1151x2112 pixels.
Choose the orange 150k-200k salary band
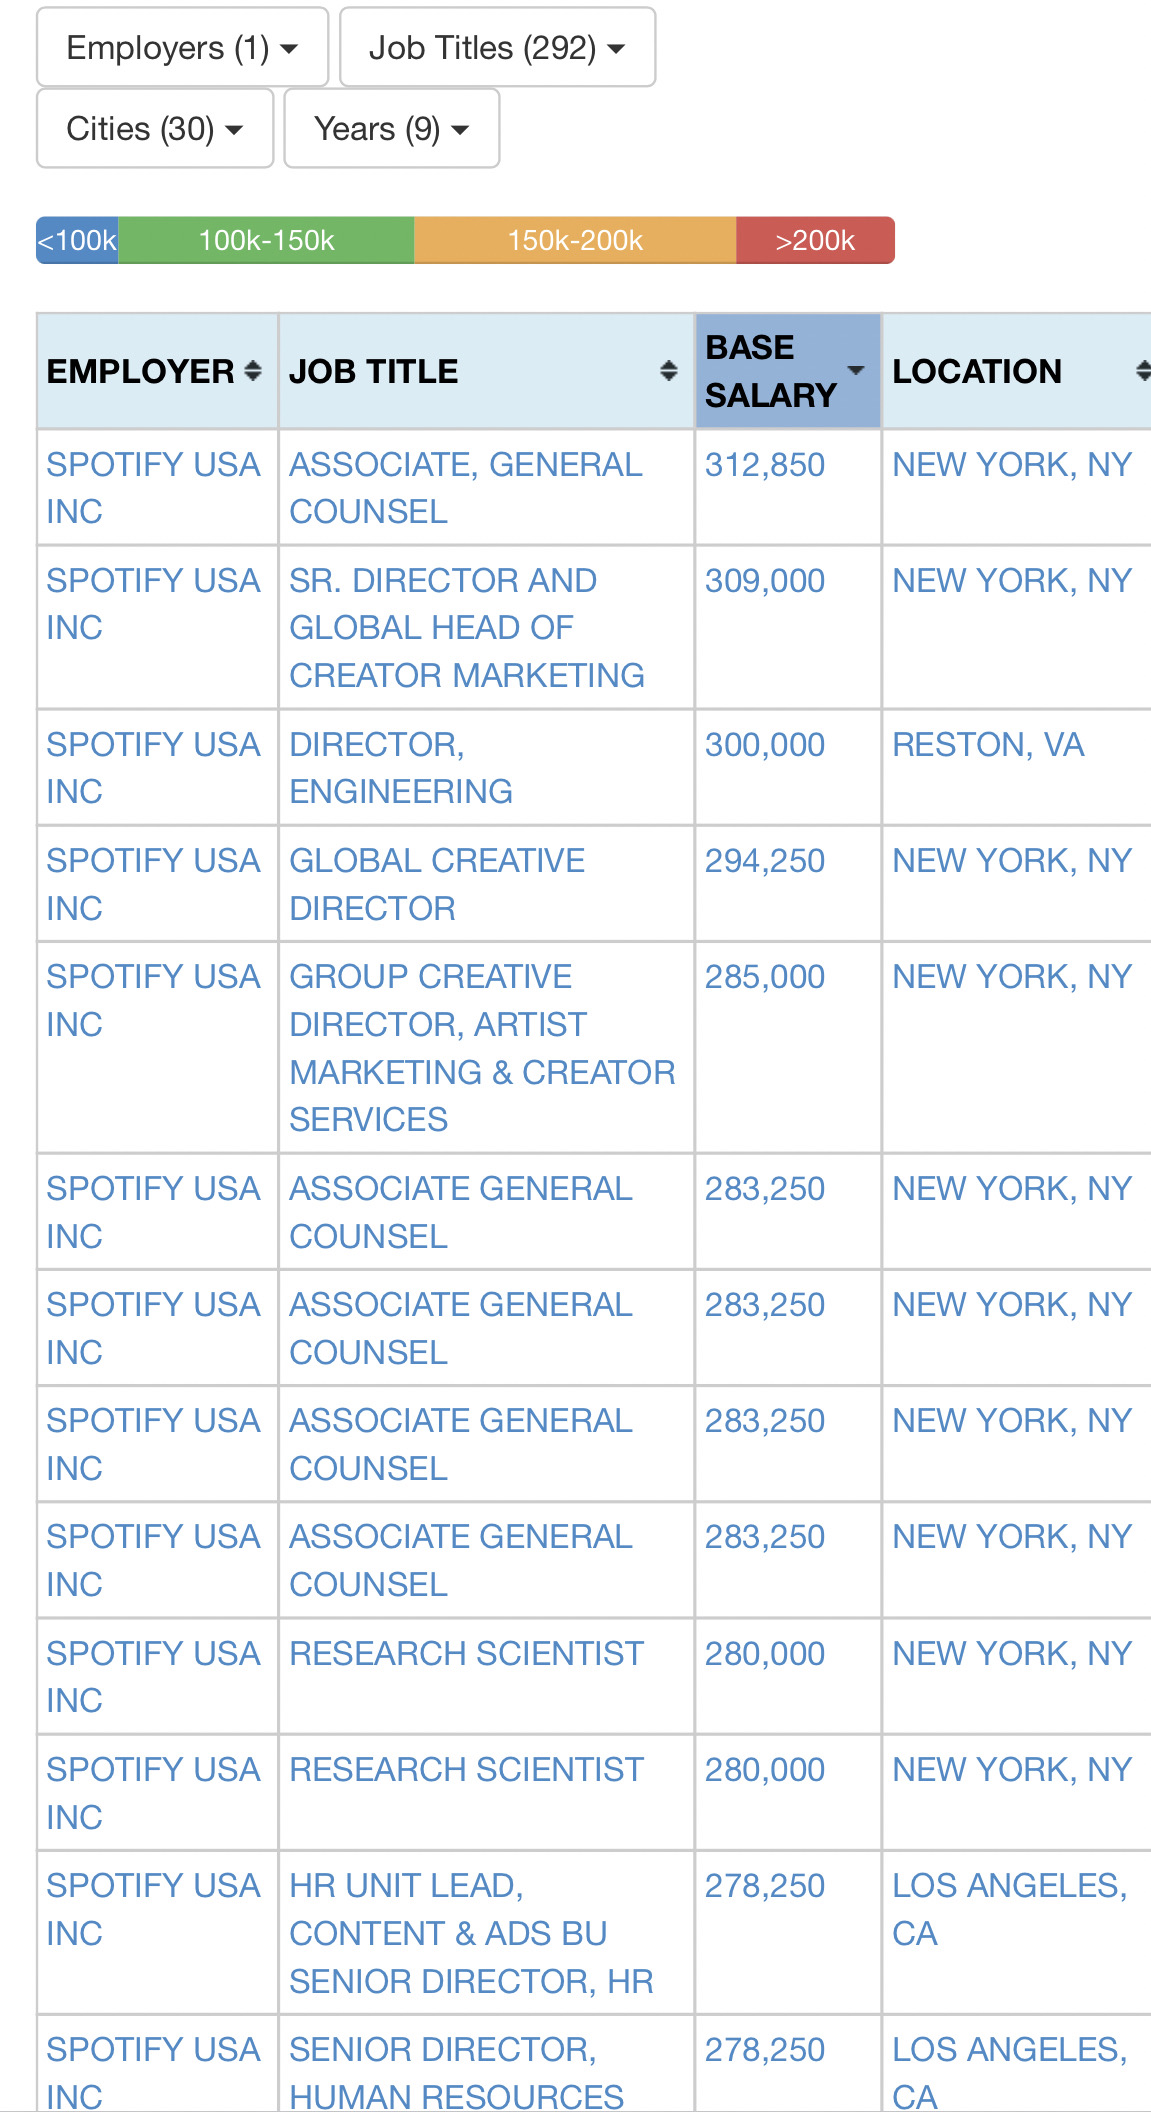575,241
